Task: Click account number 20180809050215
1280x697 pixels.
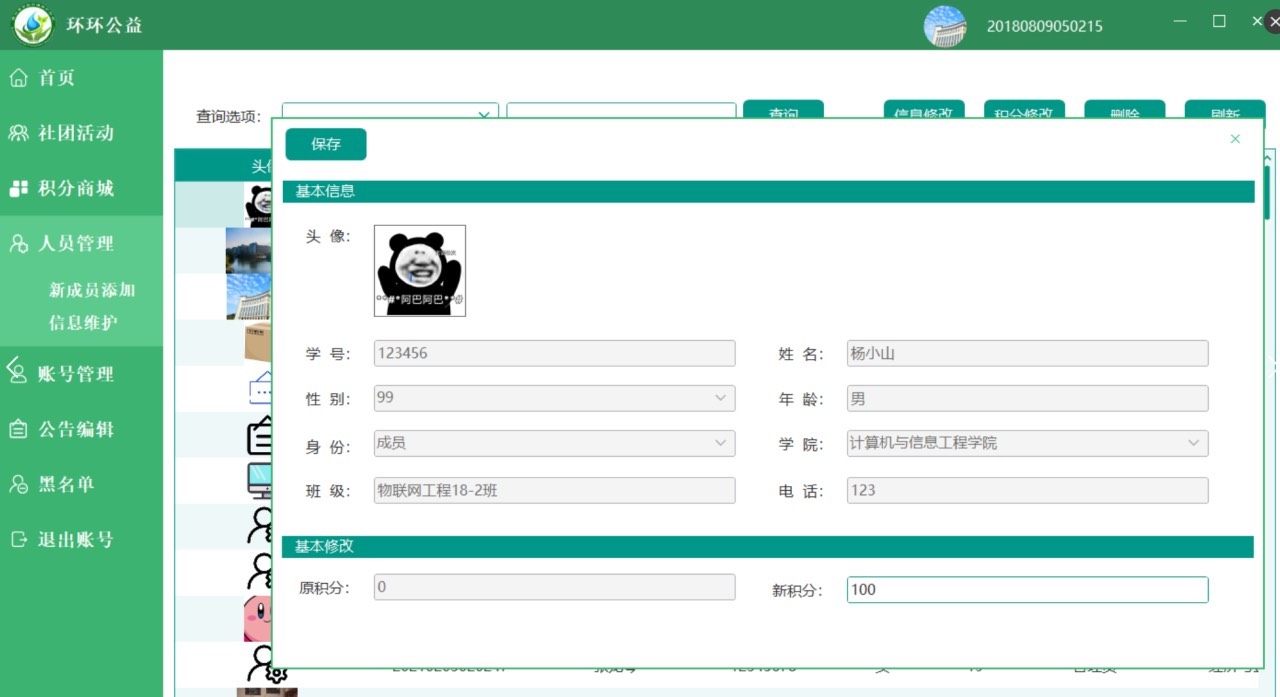Action: pos(1045,26)
